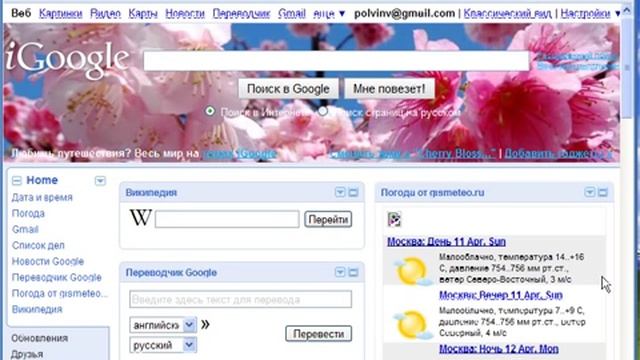640x360 pixels.
Task: Click the translation text input field
Action: [240, 299]
